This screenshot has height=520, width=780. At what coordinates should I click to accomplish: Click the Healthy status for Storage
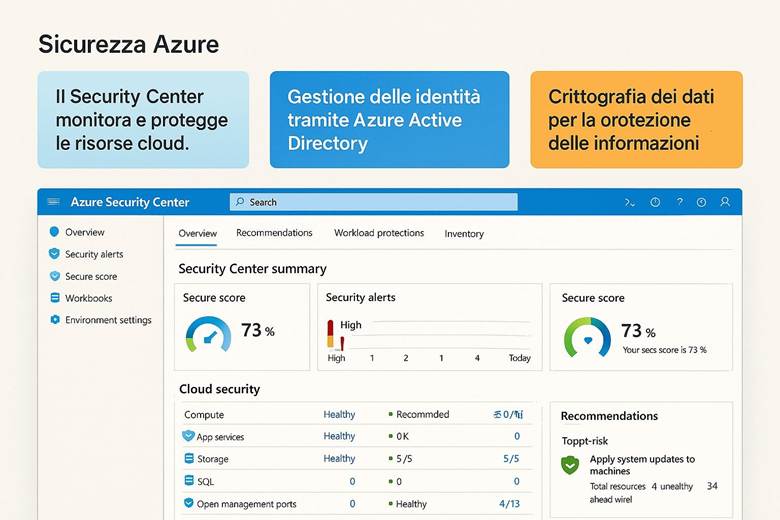point(339,459)
